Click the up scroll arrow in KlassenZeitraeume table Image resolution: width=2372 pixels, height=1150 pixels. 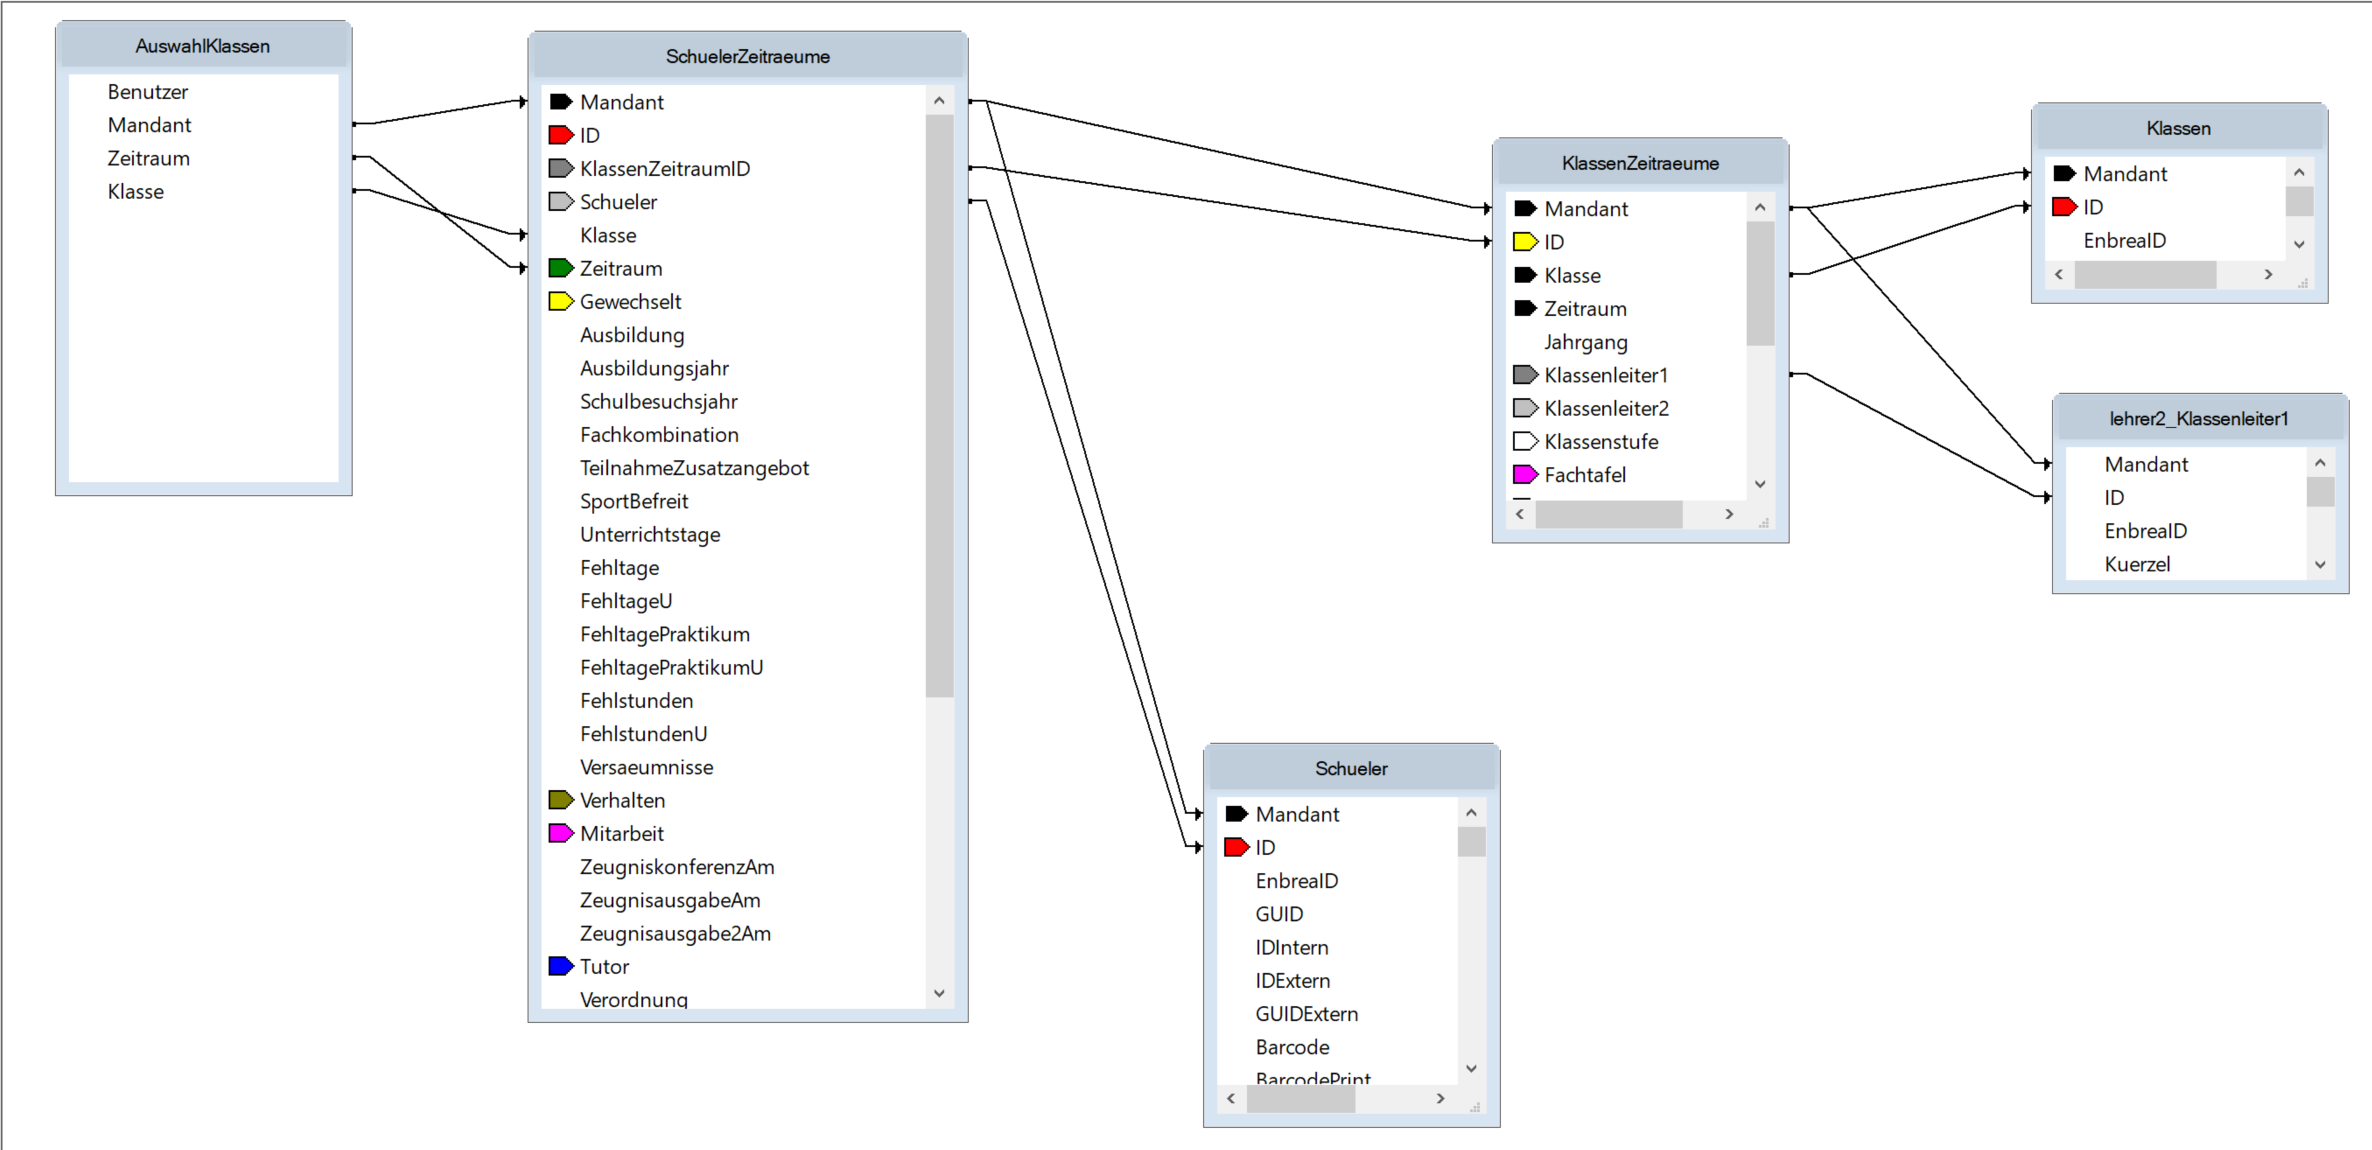coord(1760,207)
